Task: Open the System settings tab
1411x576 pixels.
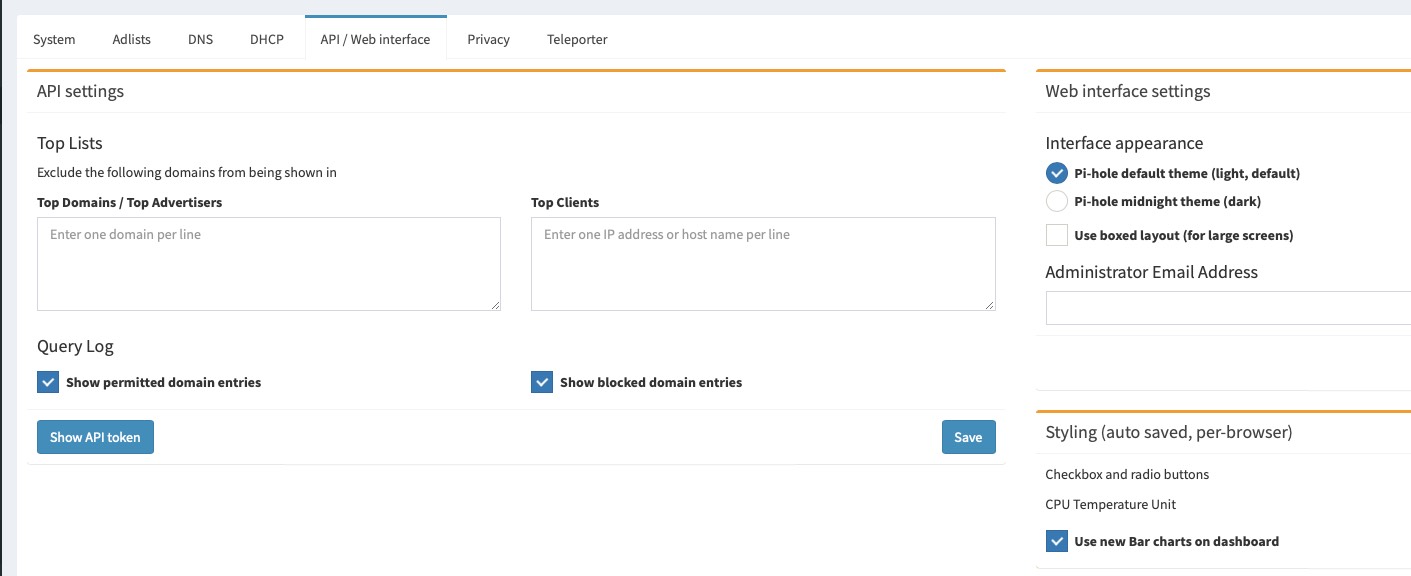Action: (x=54, y=40)
